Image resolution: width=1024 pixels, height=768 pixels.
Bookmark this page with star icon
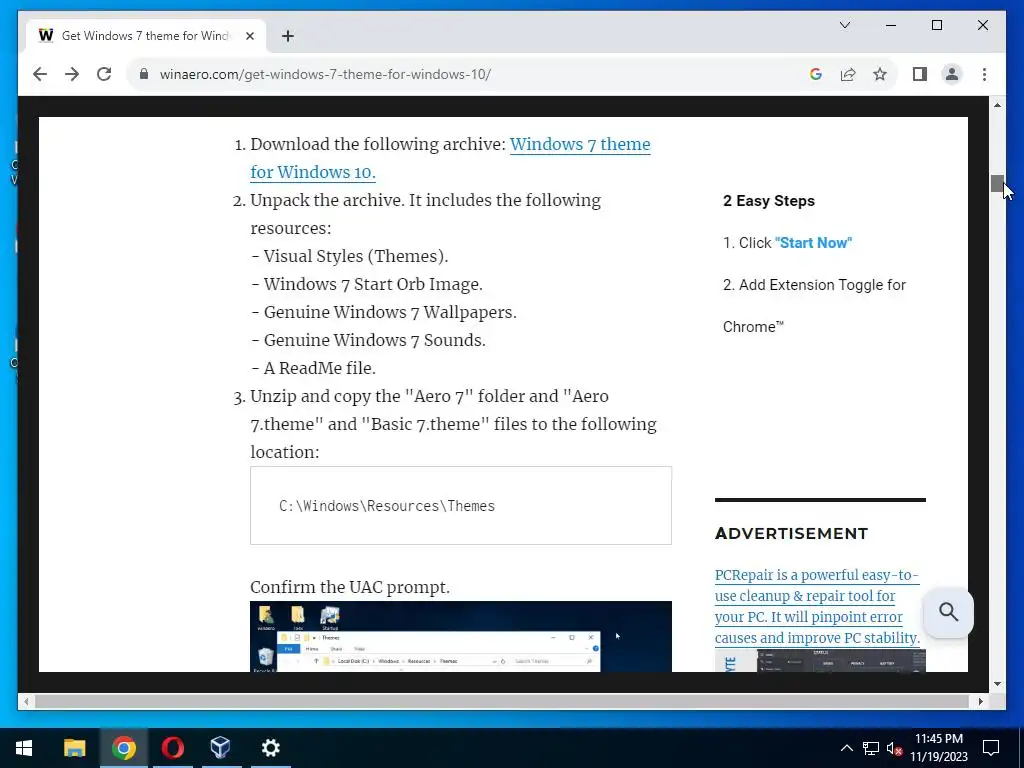[880, 74]
